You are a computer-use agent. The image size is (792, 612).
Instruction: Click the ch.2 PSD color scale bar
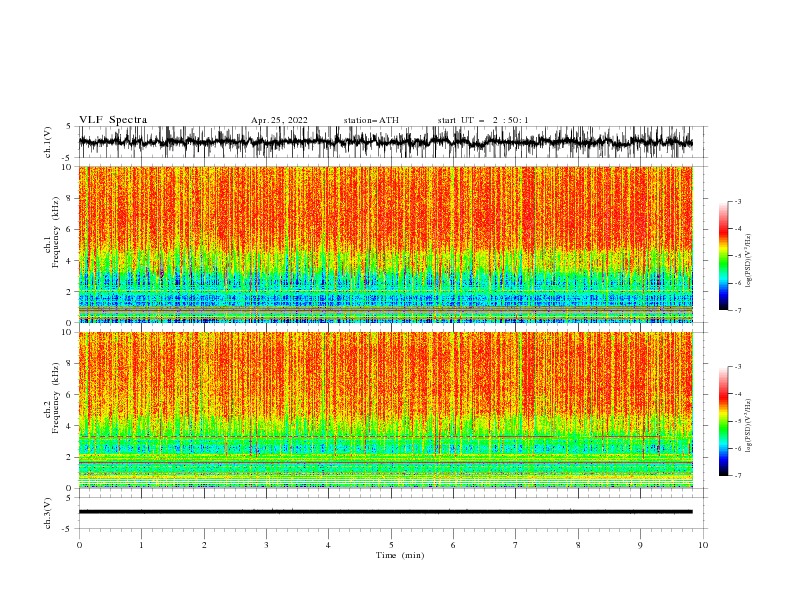(x=723, y=421)
